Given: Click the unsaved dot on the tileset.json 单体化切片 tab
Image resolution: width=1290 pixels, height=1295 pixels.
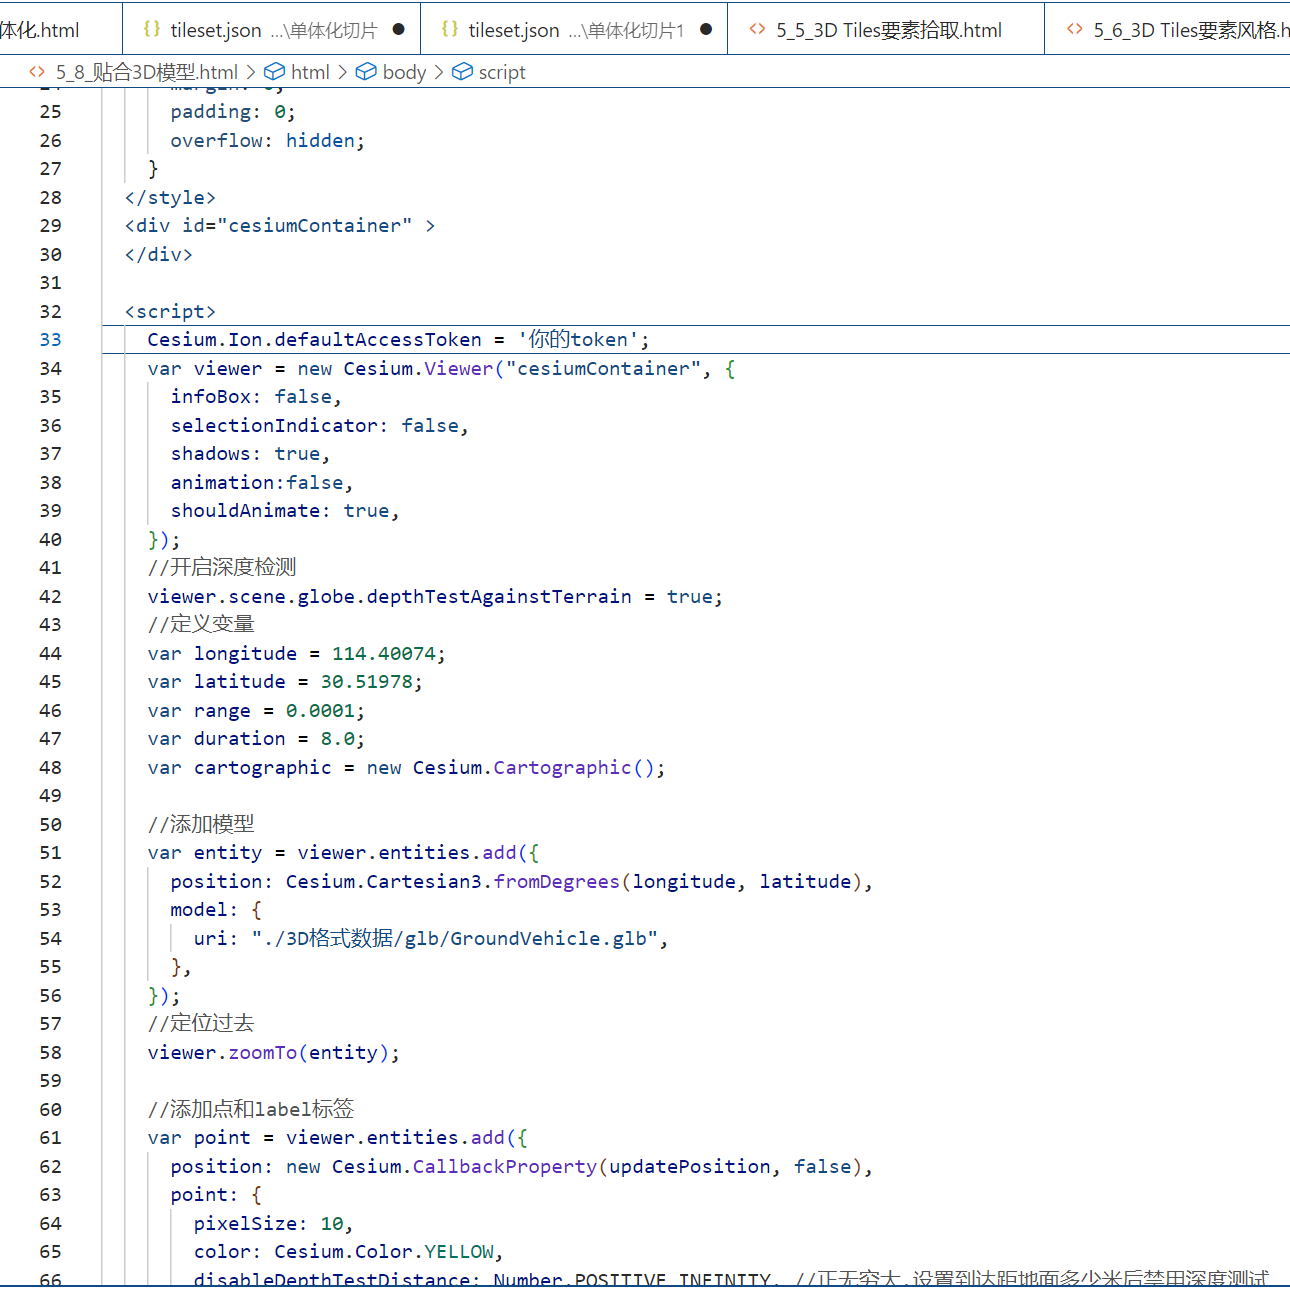Looking at the screenshot, I should pos(399,30).
